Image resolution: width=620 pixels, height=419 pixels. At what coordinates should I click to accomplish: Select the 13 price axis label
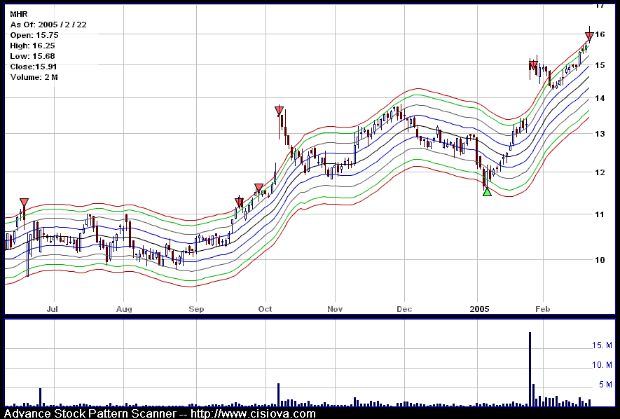[x=600, y=134]
